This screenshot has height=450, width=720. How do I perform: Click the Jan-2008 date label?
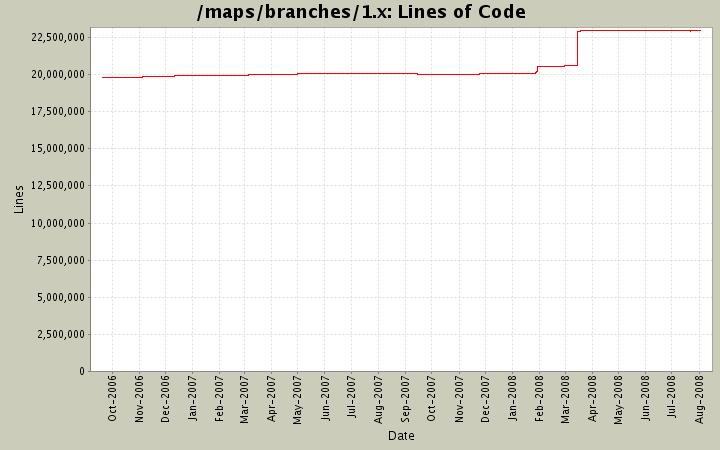point(512,398)
